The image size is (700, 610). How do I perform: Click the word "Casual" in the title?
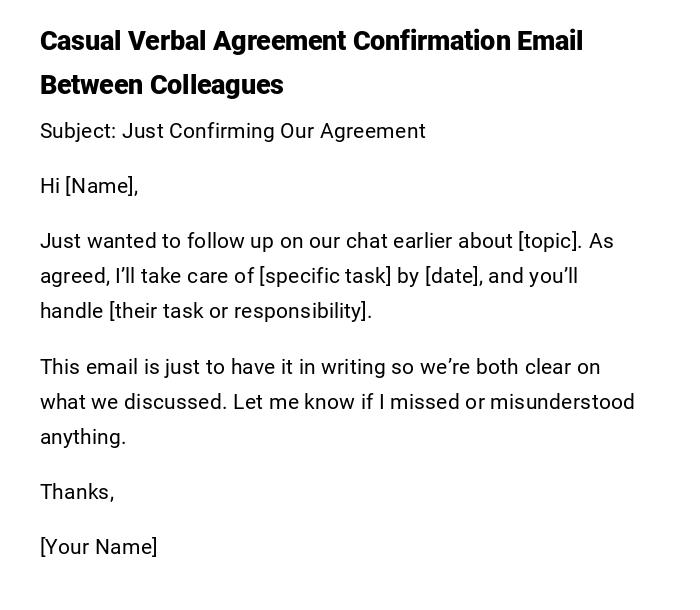[81, 41]
